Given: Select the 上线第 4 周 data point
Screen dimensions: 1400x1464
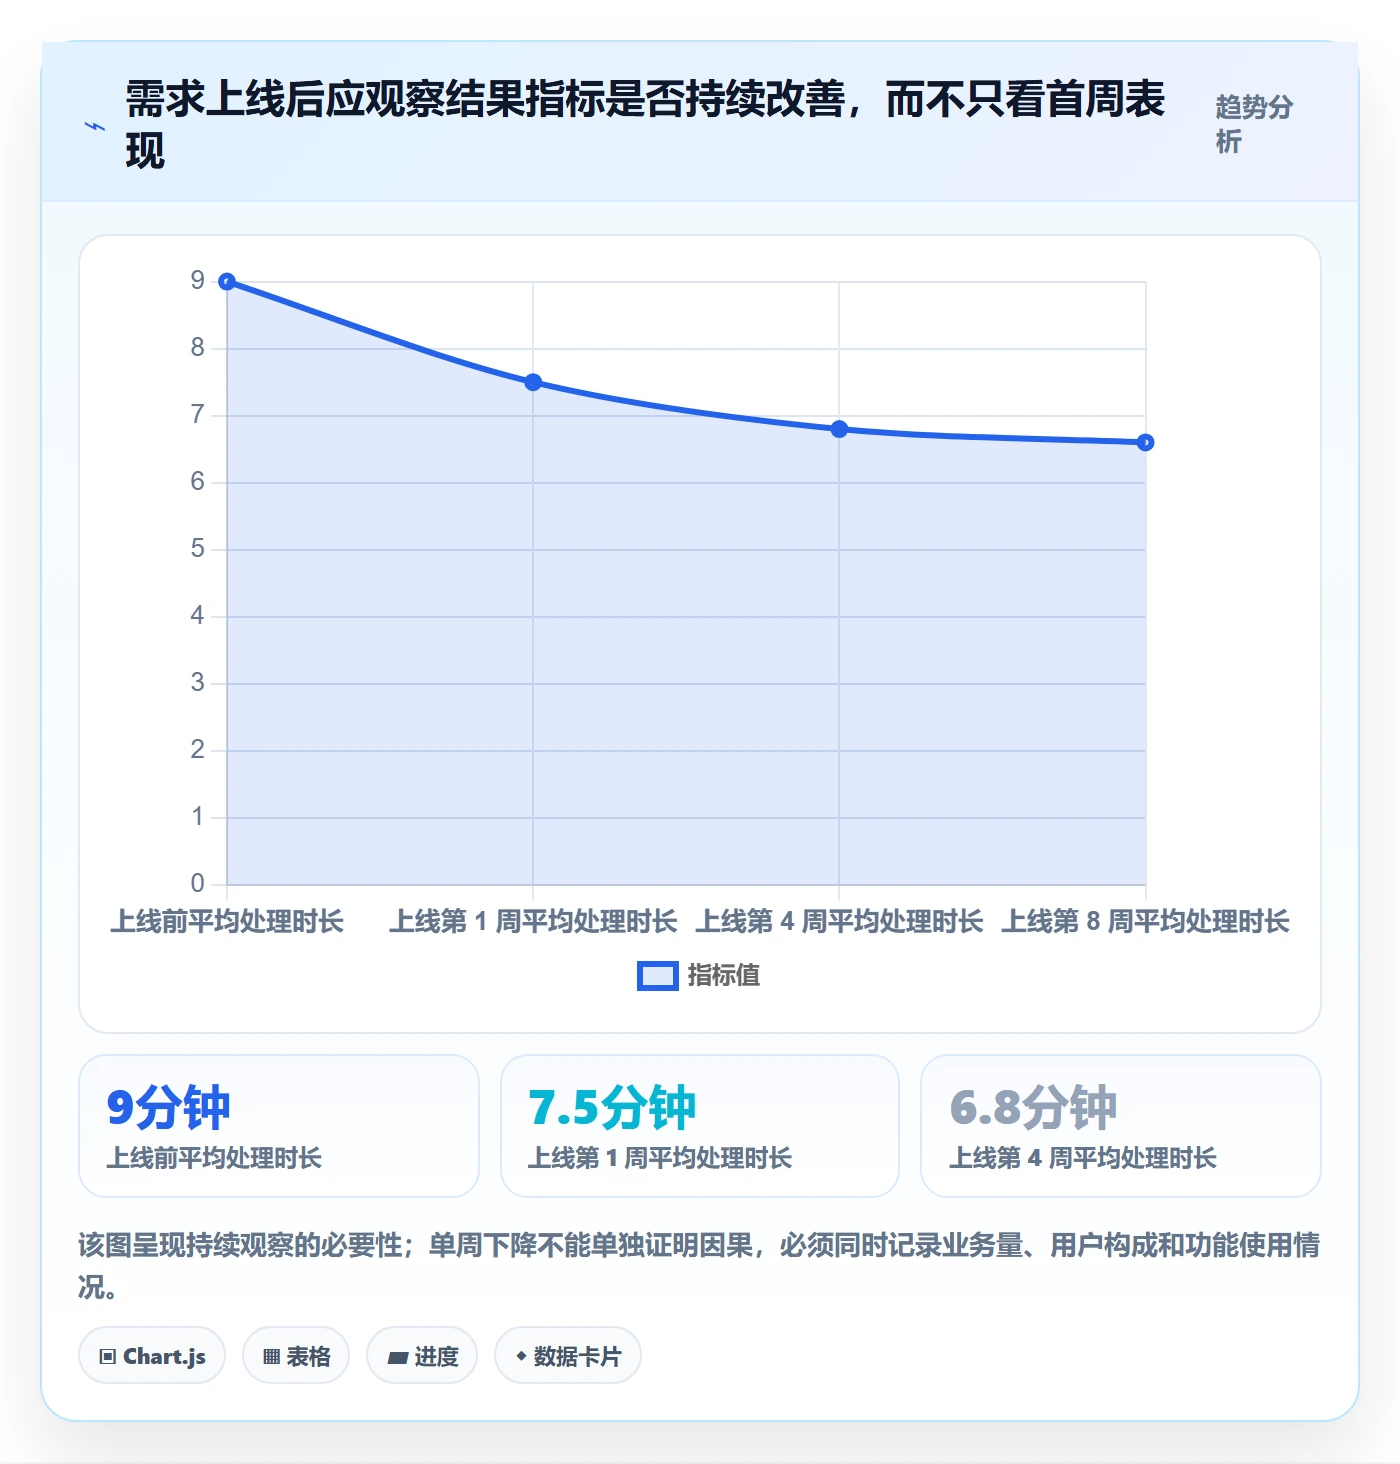Looking at the screenshot, I should click(x=839, y=429).
